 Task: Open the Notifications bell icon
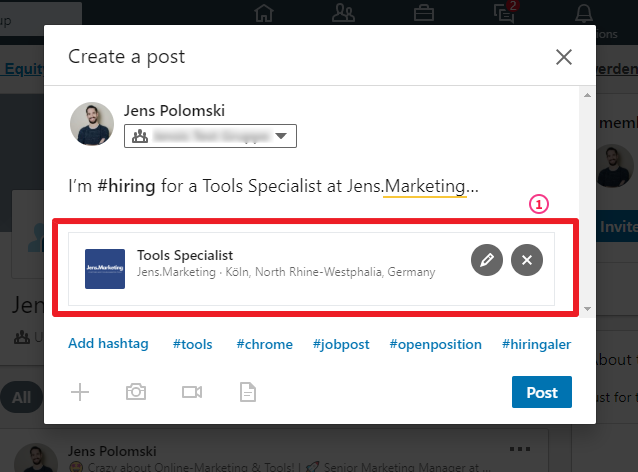[584, 13]
